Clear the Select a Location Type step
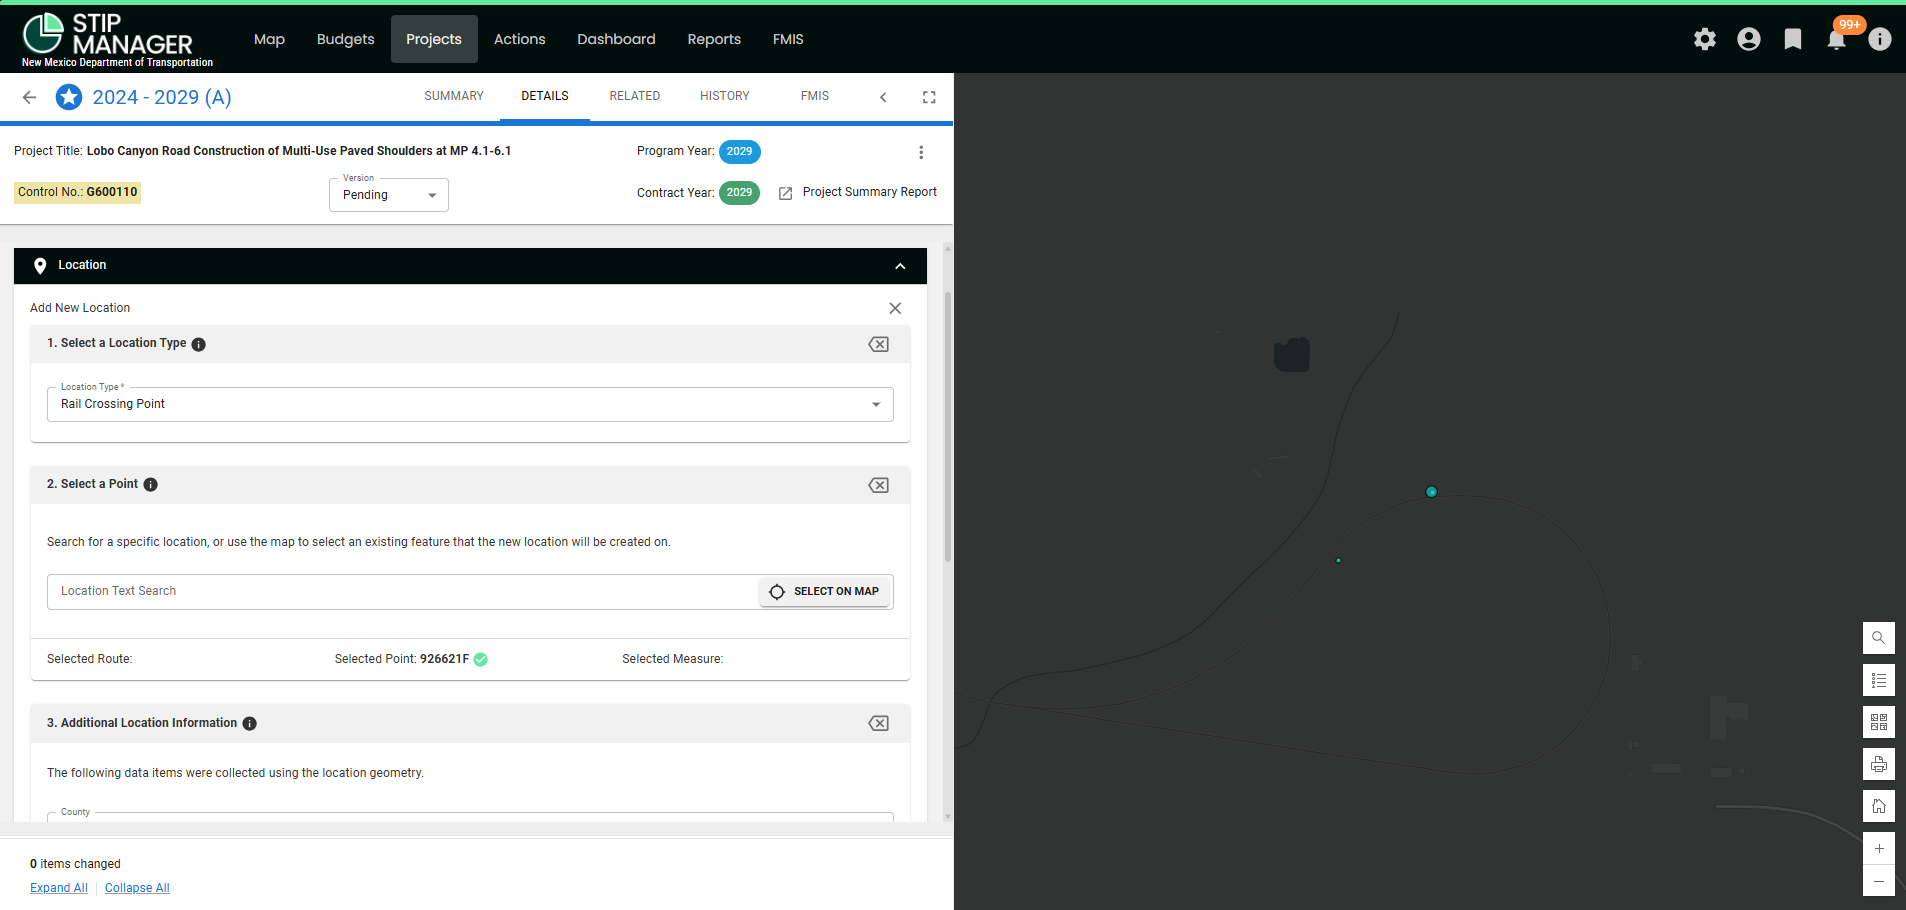Screen dimensions: 1906x910 [879, 344]
